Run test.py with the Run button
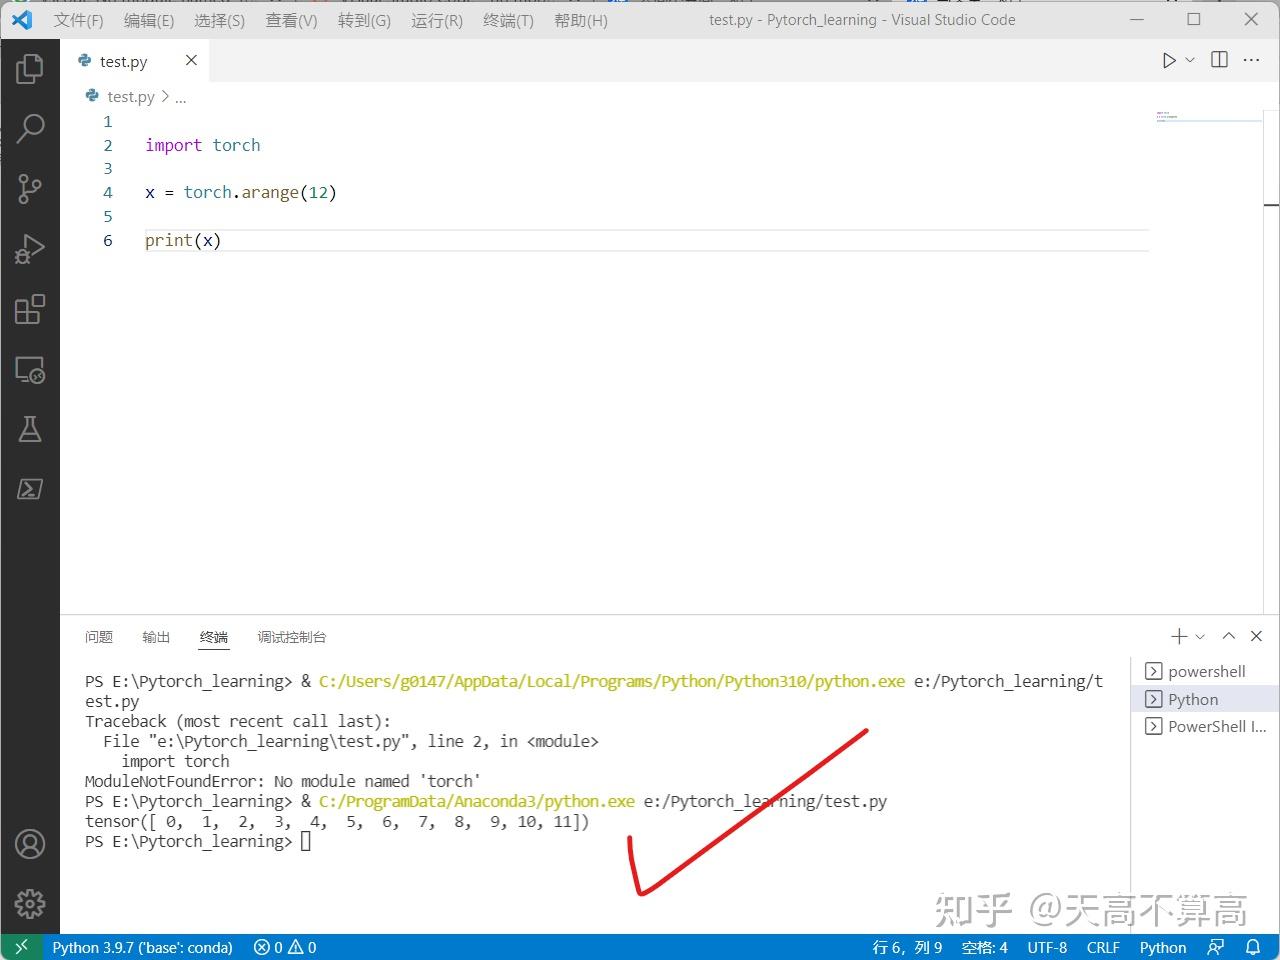 pos(1168,59)
